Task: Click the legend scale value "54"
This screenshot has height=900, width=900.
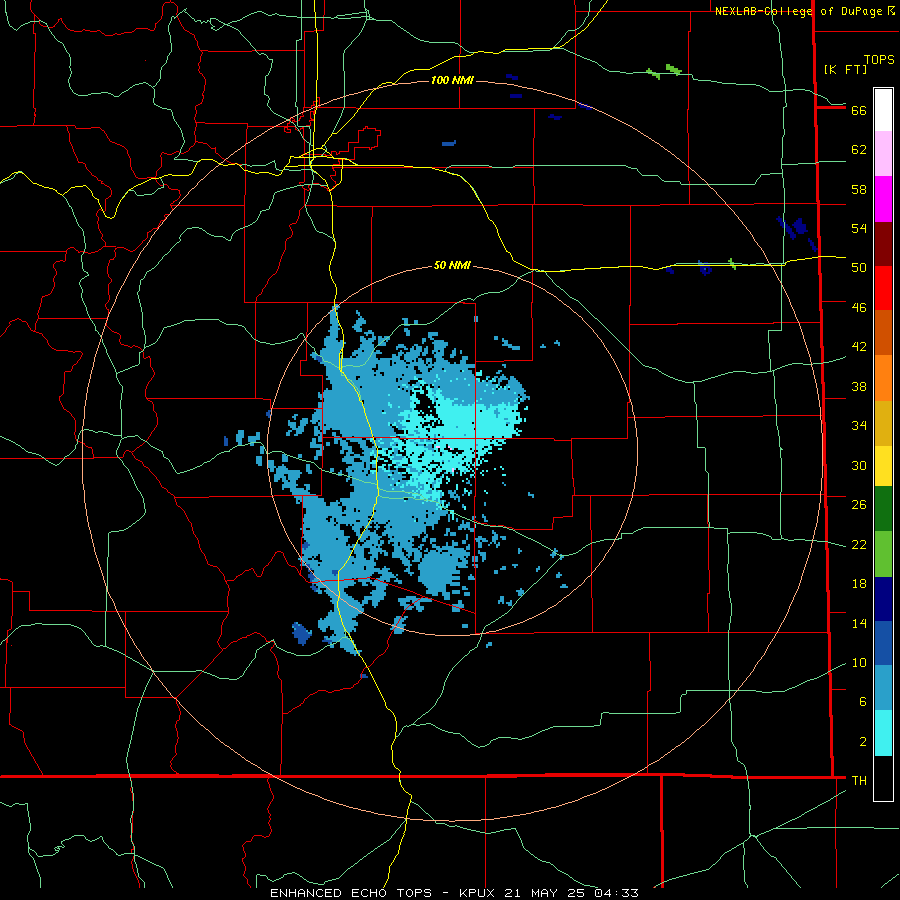Action: (859, 228)
